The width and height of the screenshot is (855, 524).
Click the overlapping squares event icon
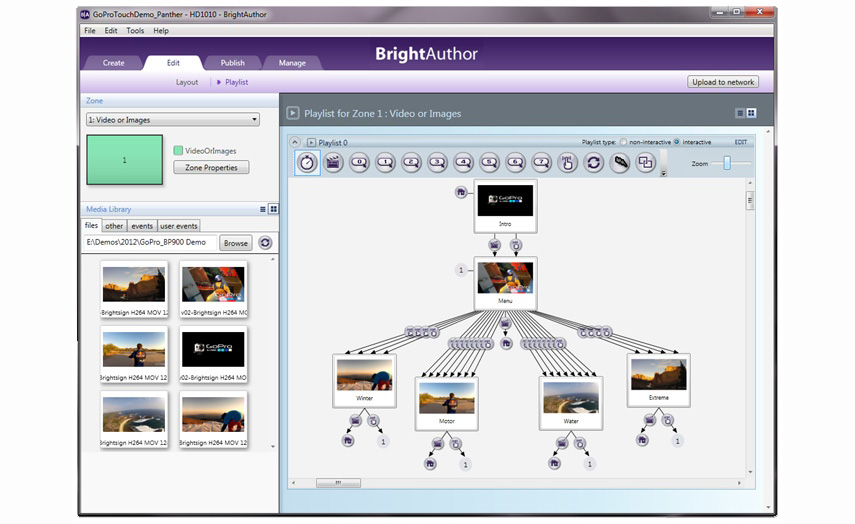pos(646,162)
